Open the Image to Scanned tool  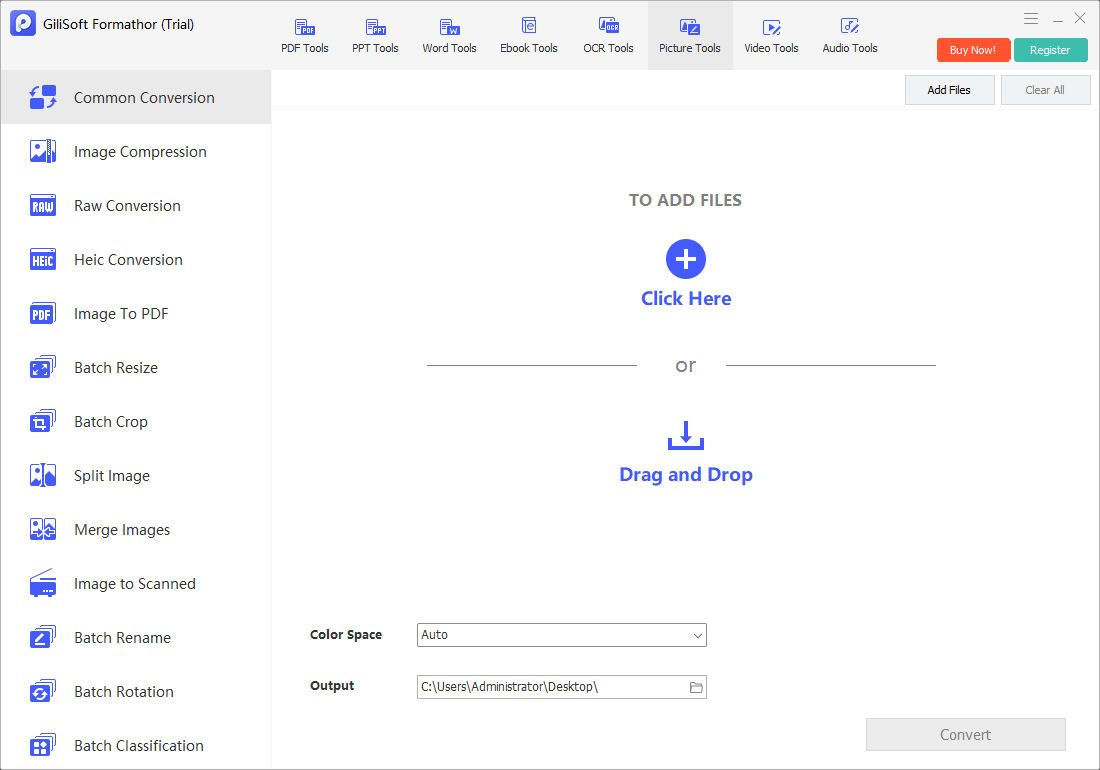[x=136, y=583]
